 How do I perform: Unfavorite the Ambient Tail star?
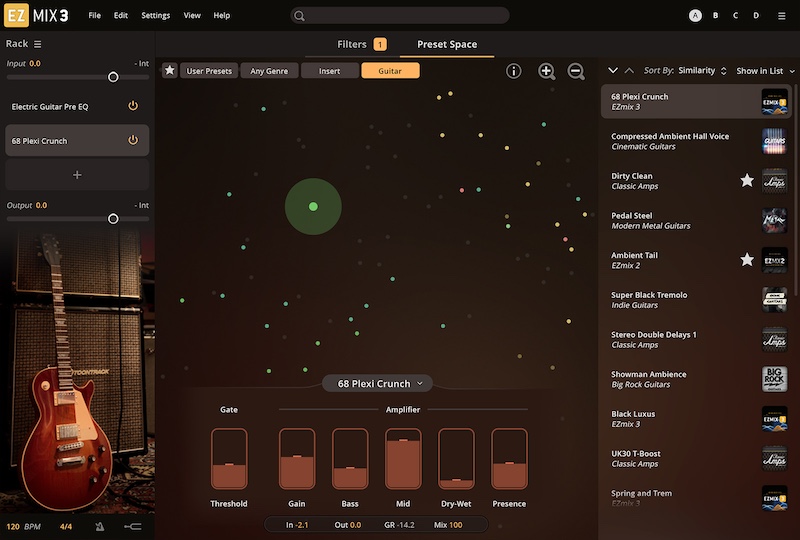(747, 260)
